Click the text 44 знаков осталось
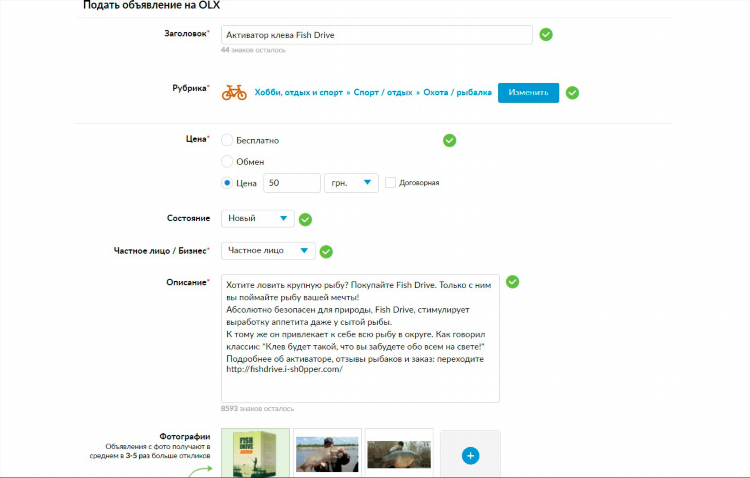The width and height of the screenshot is (750, 478). [x=253, y=50]
